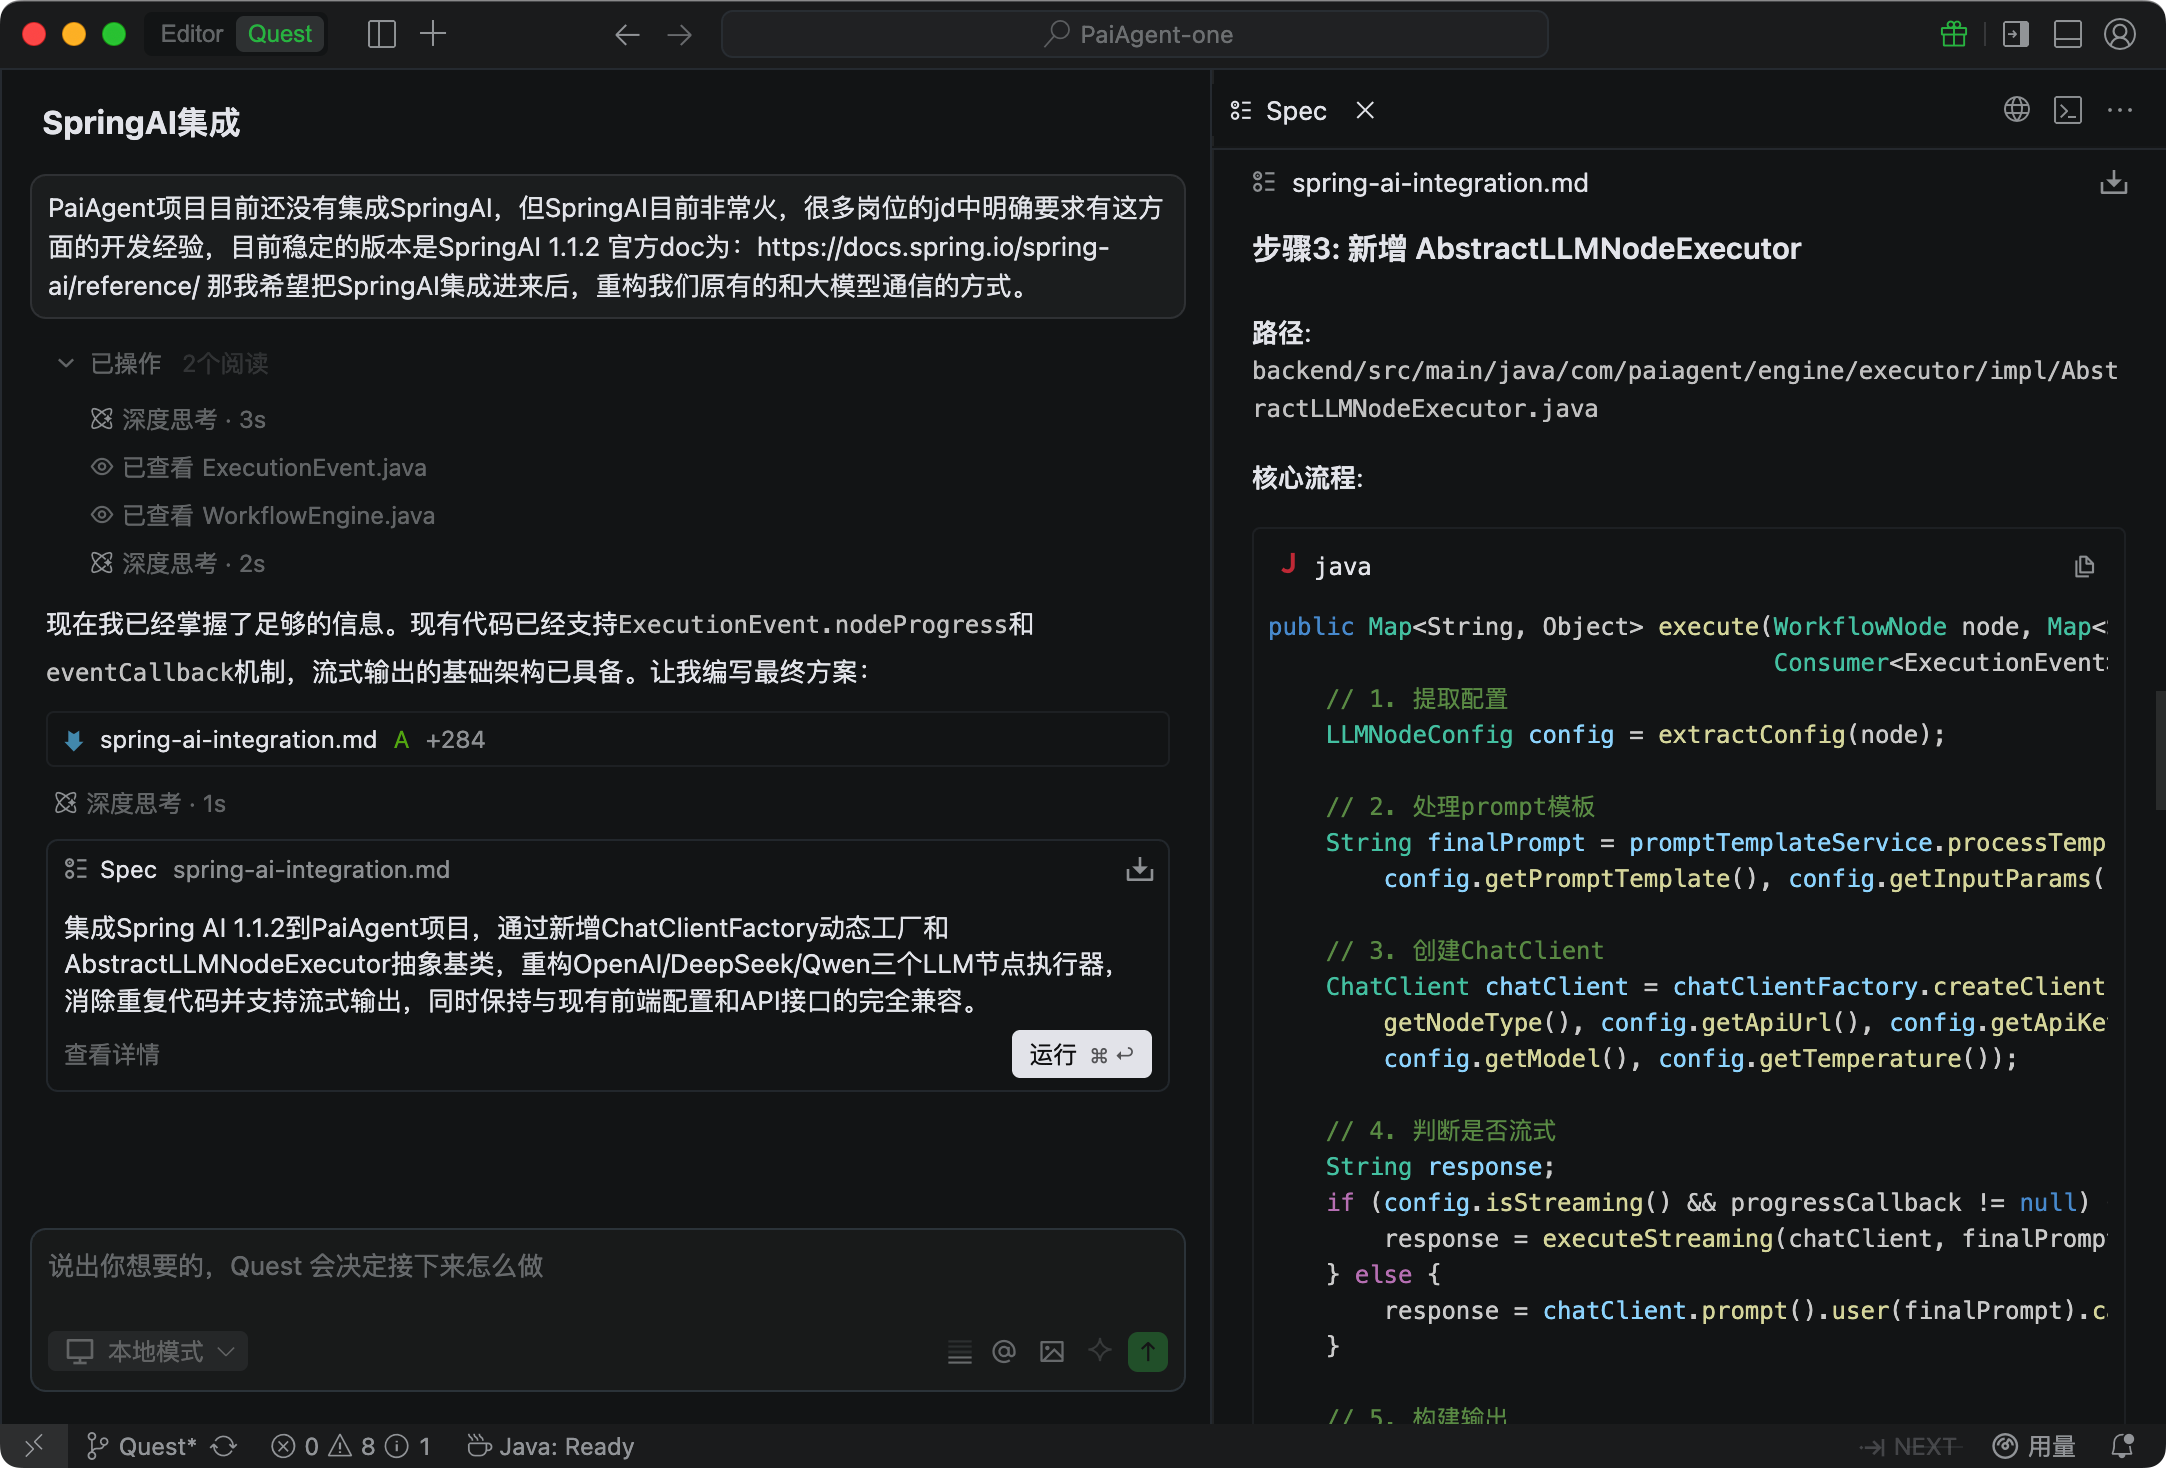
Task: Click the gift icon in title bar
Action: point(1953,34)
